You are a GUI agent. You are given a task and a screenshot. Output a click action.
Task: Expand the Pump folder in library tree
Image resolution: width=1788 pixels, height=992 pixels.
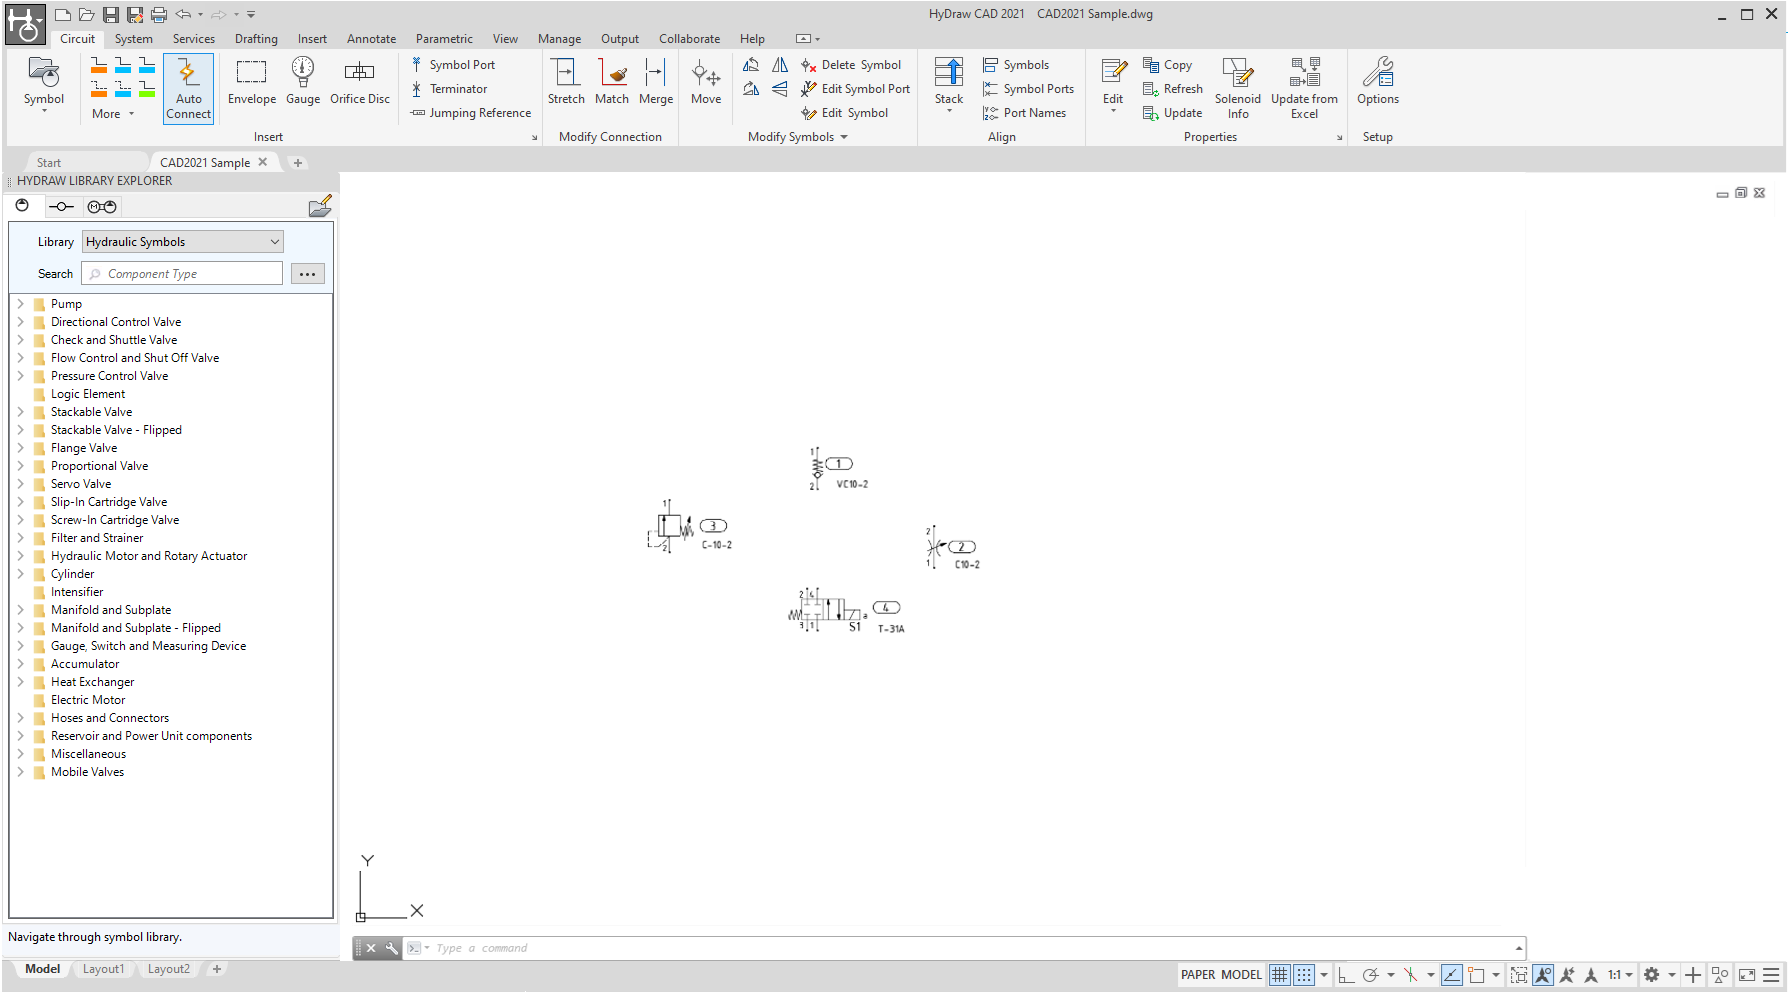[20, 304]
